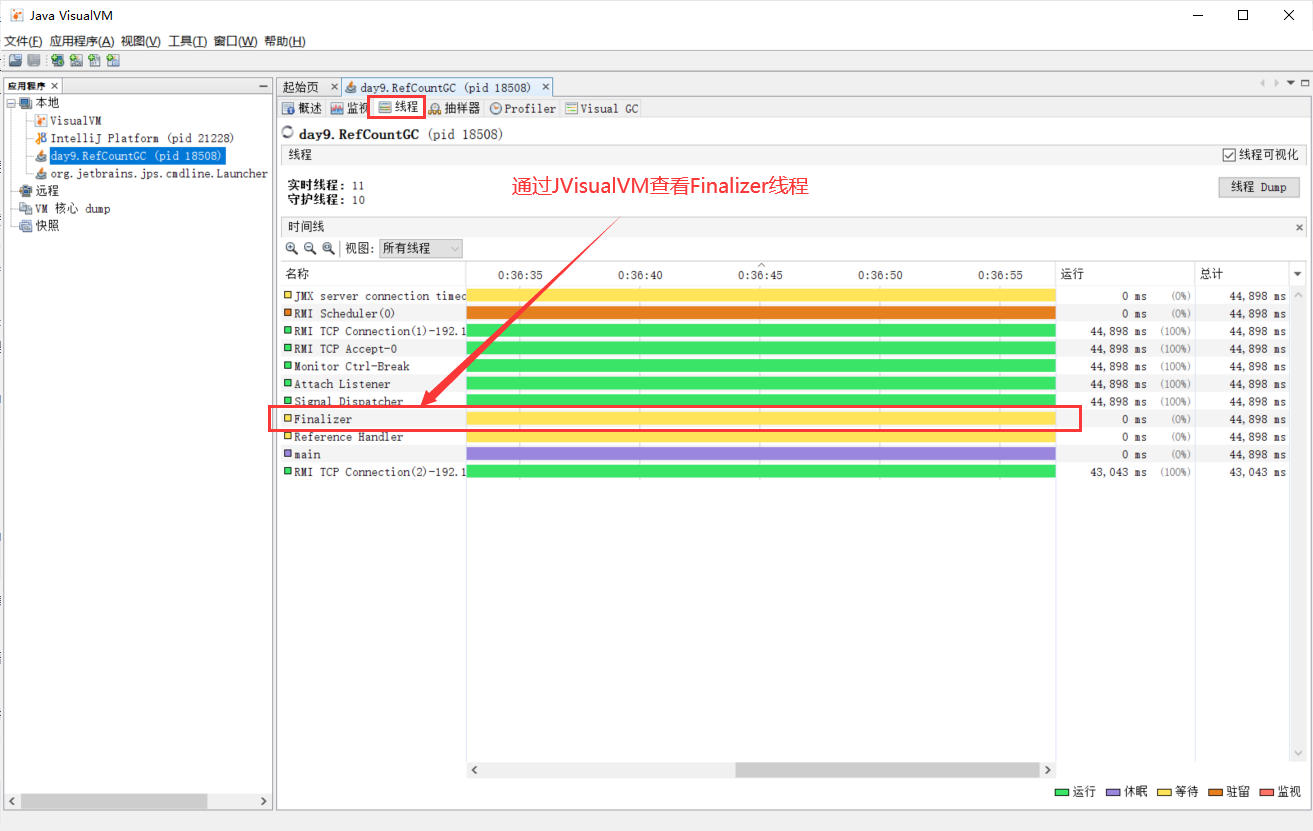Maximize the editor window area

[1305, 83]
